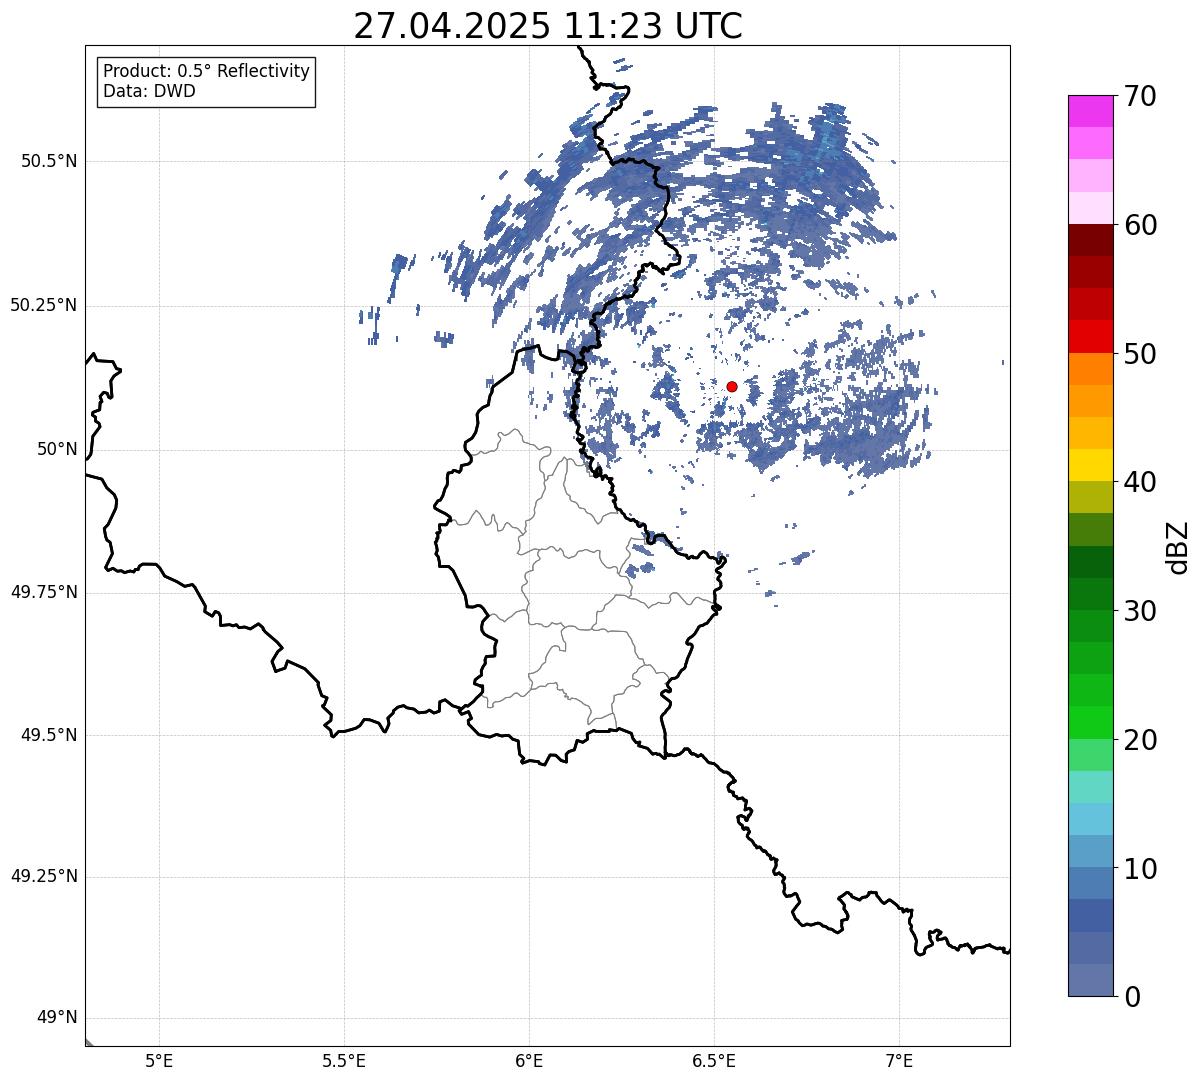1202x1081 pixels.
Task: Click the Data: DWD label
Action: click(149, 91)
